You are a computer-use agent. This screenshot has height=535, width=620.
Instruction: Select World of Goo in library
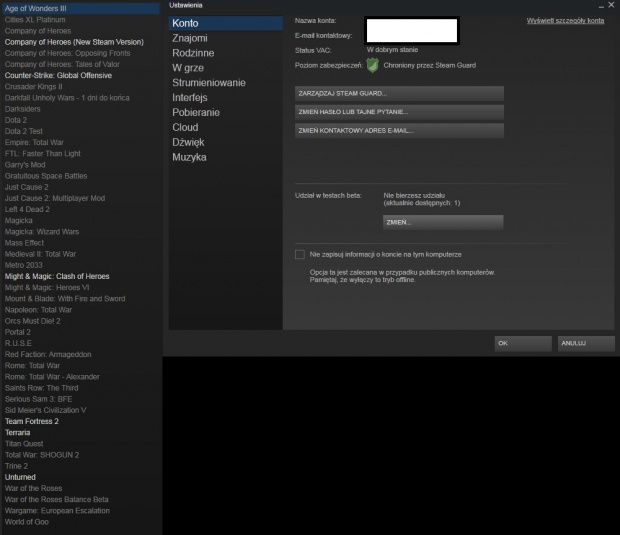(x=27, y=522)
